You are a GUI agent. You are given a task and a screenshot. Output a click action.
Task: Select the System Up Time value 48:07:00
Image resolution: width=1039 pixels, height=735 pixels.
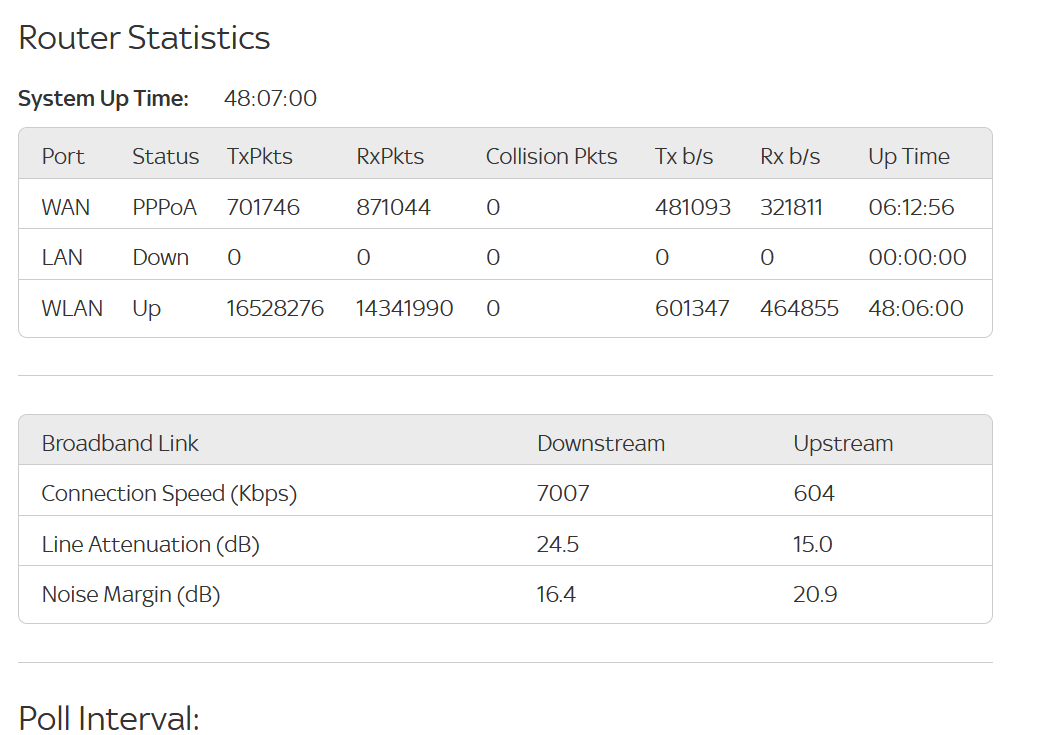click(x=270, y=99)
